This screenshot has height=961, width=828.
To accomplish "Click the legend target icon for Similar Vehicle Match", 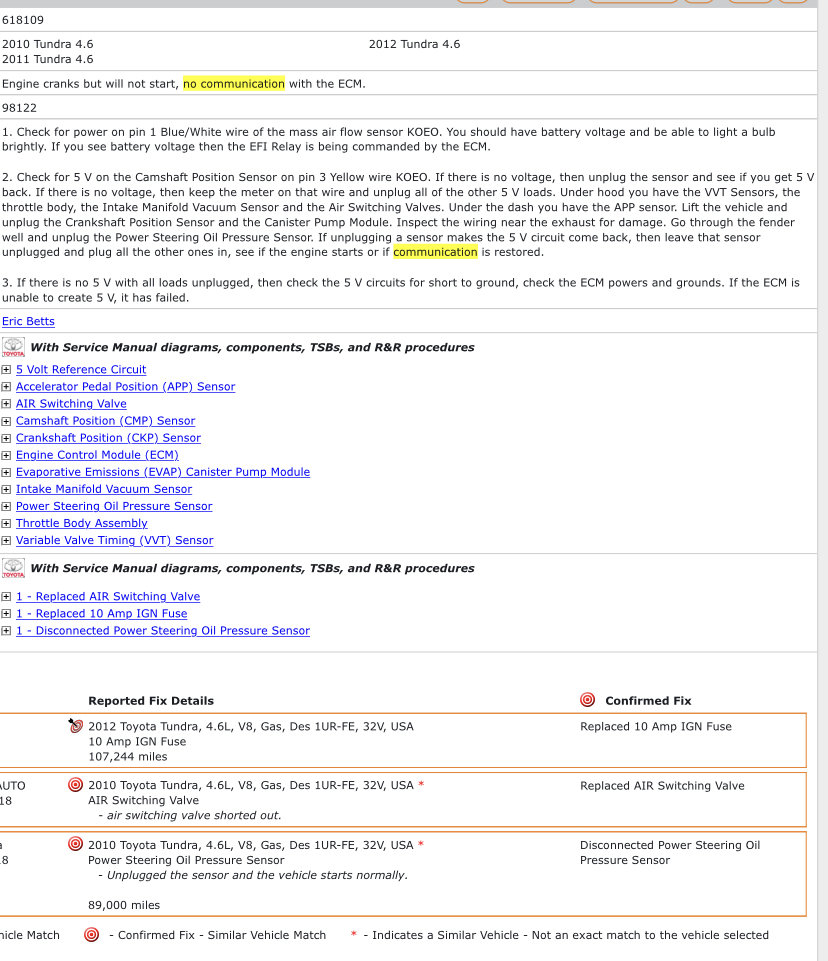I will (x=91, y=935).
